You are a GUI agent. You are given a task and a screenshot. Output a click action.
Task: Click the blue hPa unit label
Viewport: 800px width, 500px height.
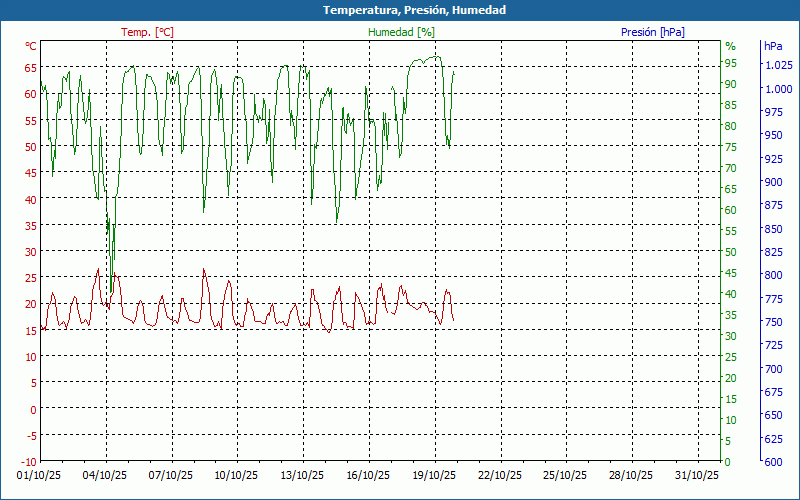pyautogui.click(x=772, y=46)
